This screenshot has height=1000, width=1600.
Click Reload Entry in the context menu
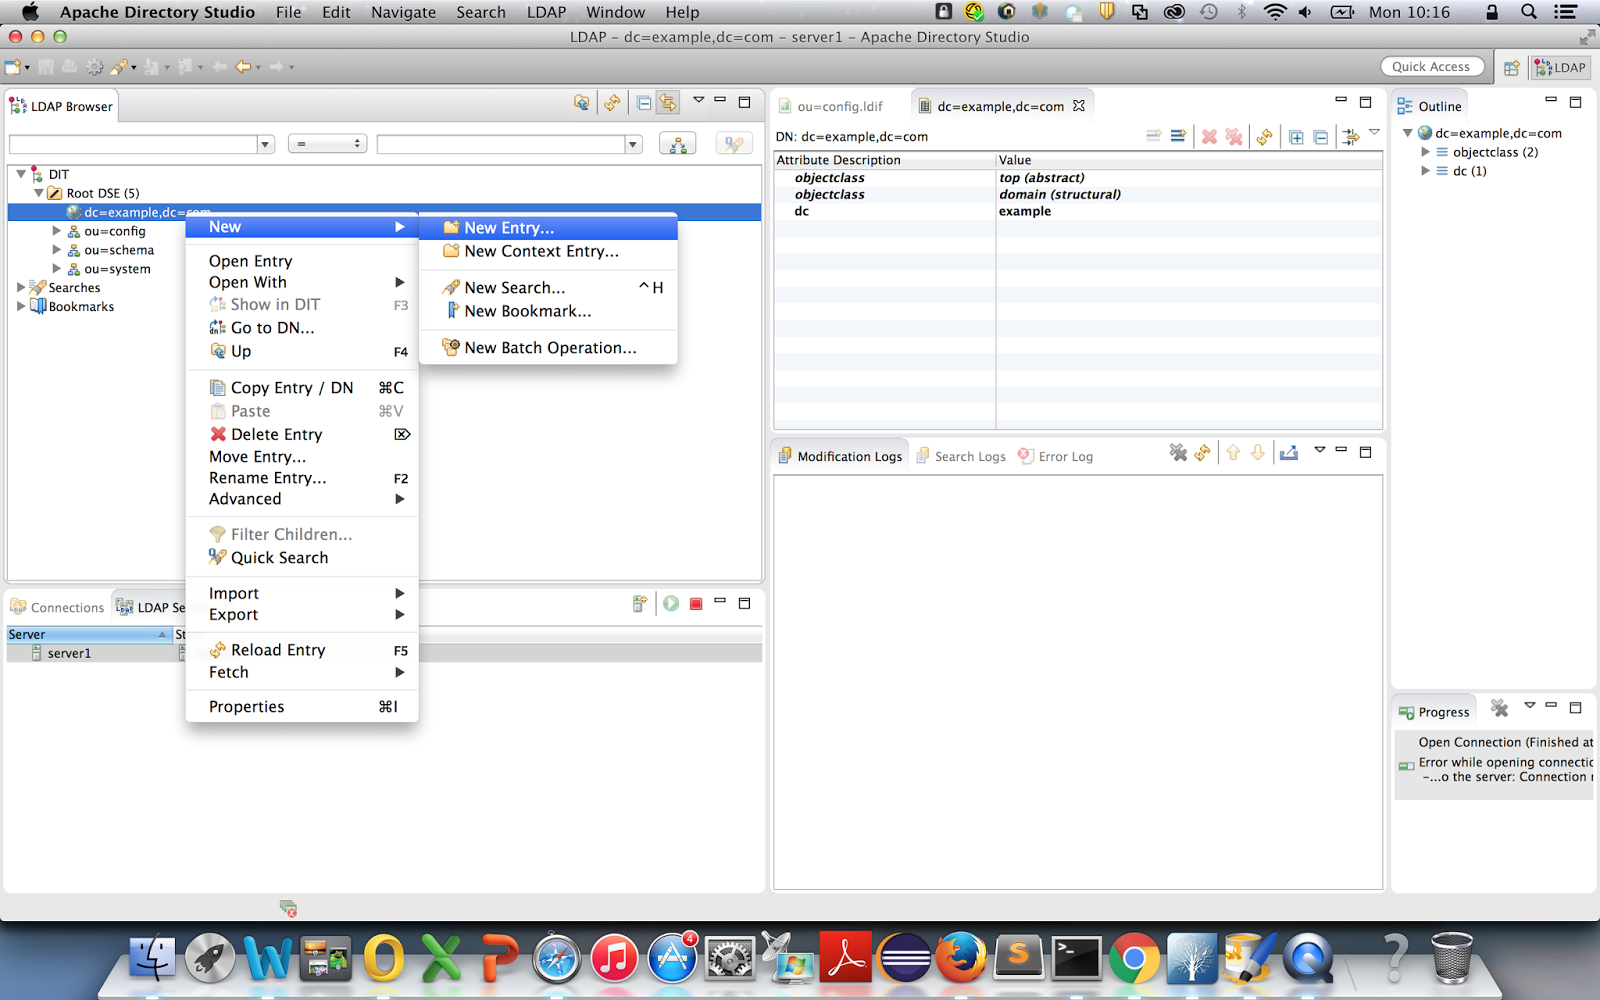tap(301, 650)
